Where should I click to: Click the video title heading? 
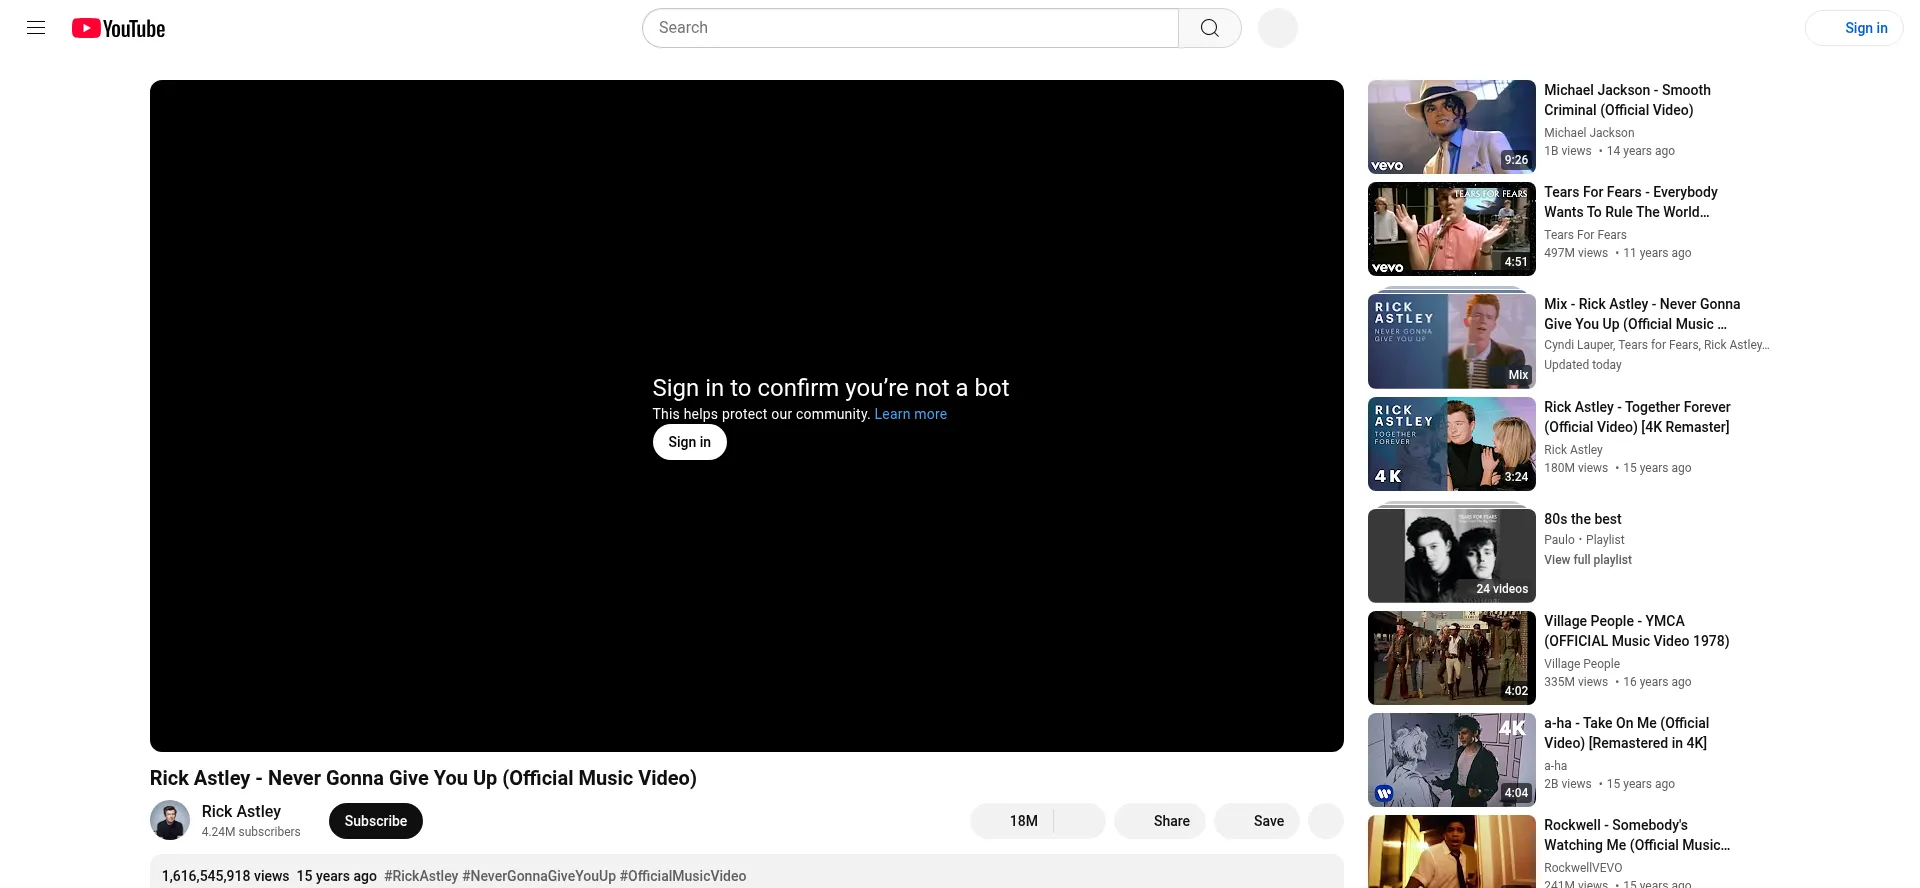[423, 778]
